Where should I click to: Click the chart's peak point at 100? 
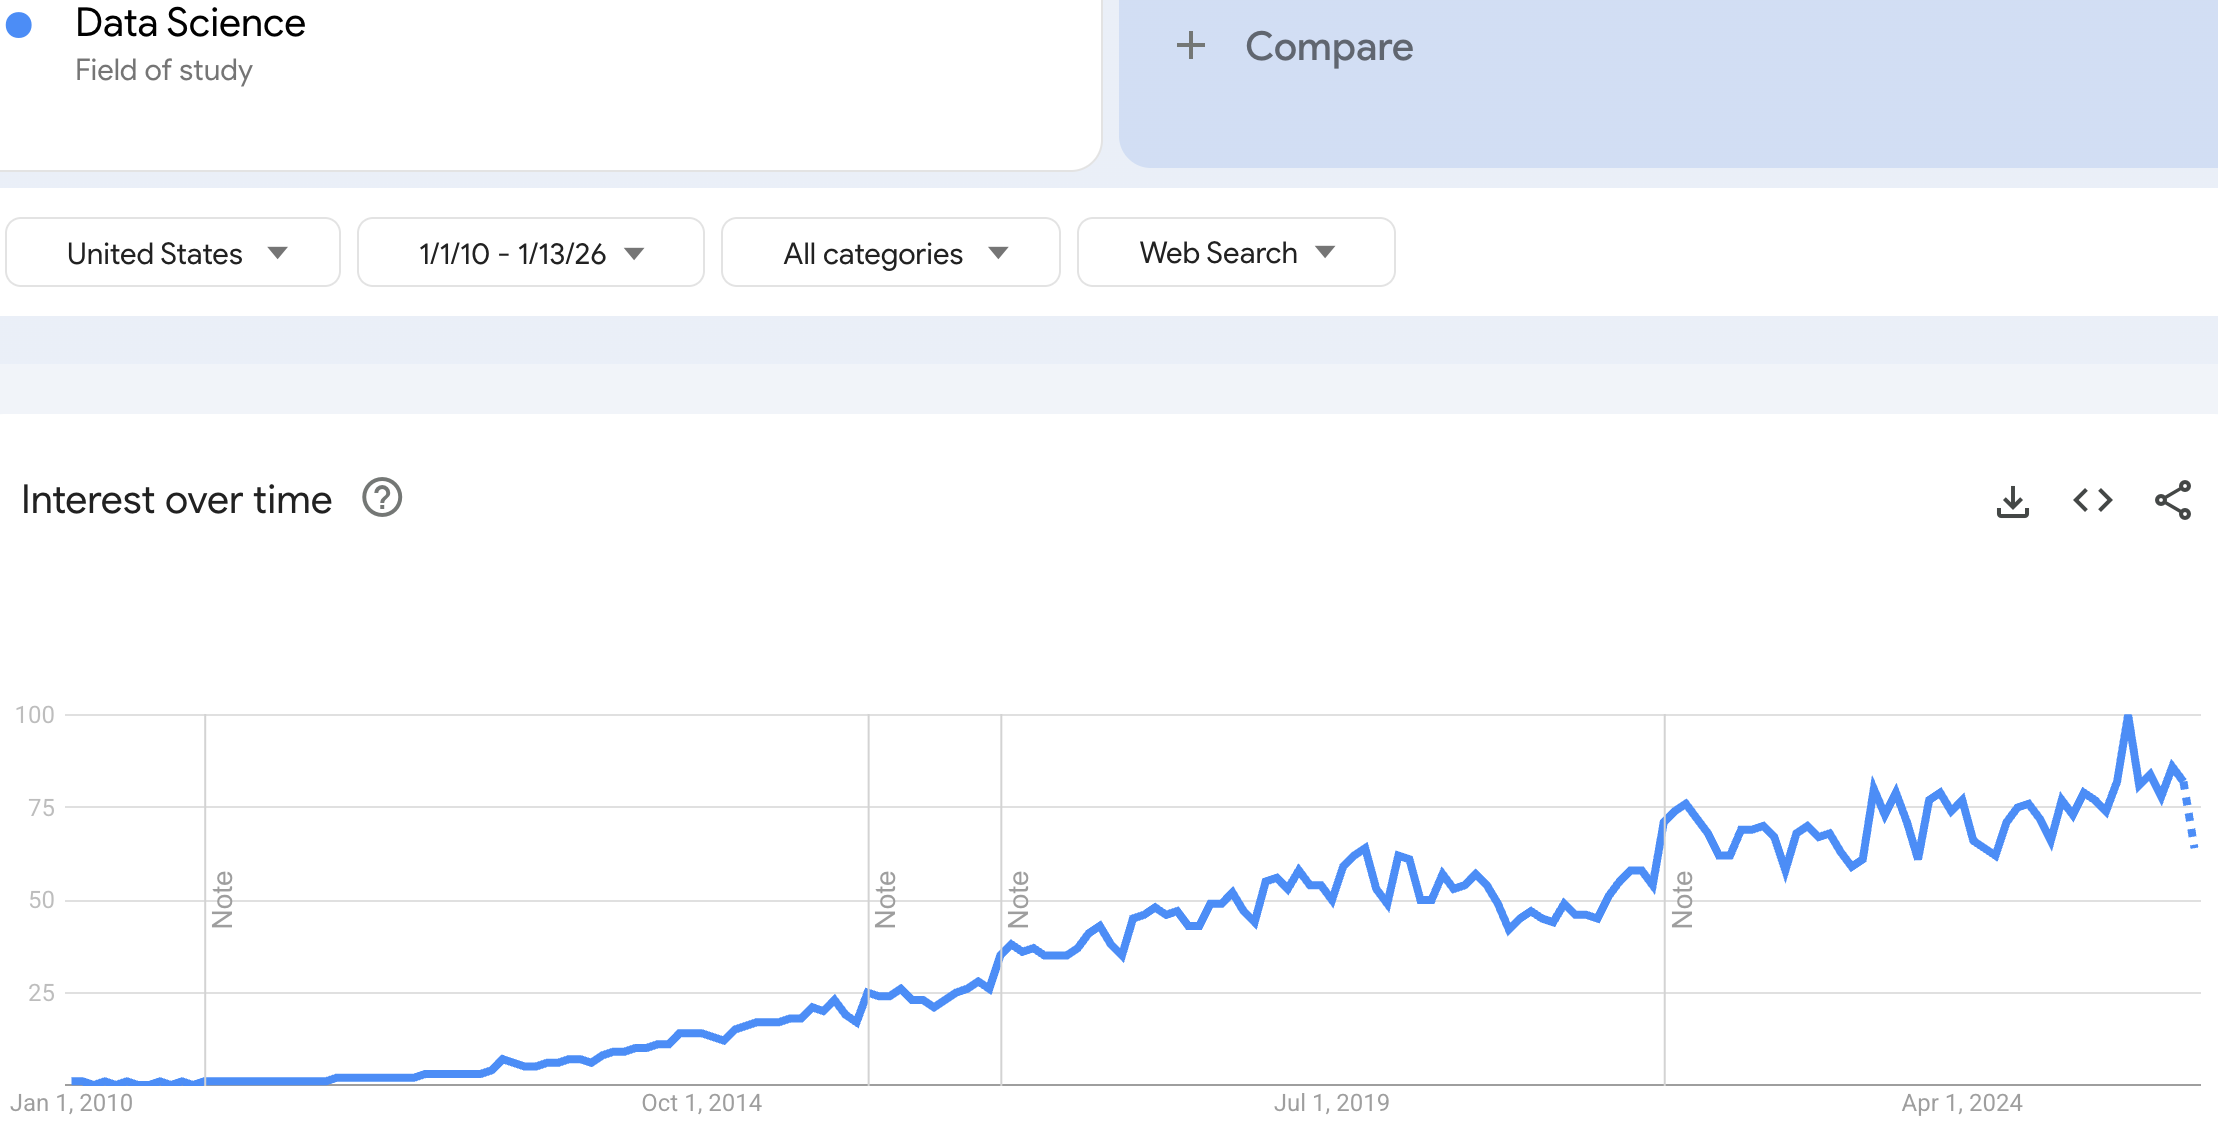2128,717
